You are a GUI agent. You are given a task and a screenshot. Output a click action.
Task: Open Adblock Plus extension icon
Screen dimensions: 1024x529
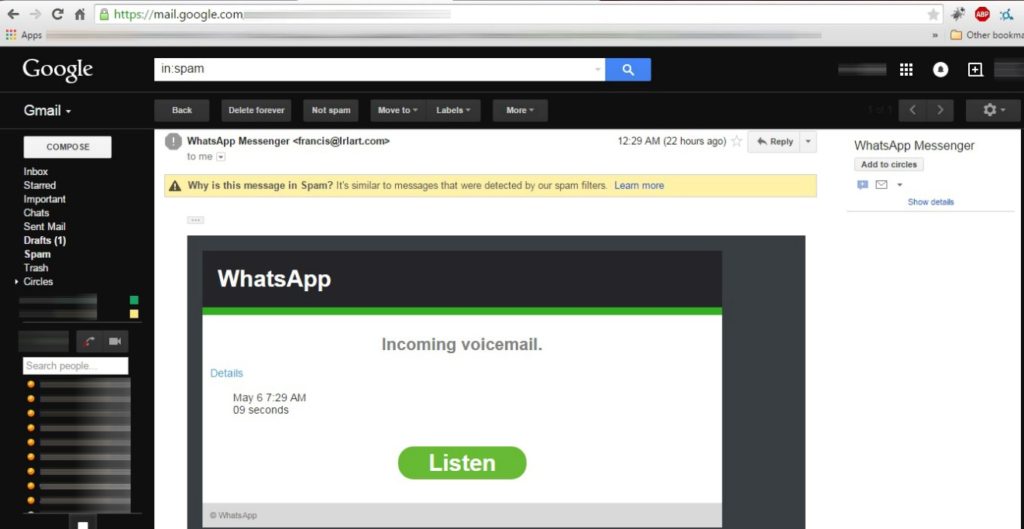pos(982,14)
